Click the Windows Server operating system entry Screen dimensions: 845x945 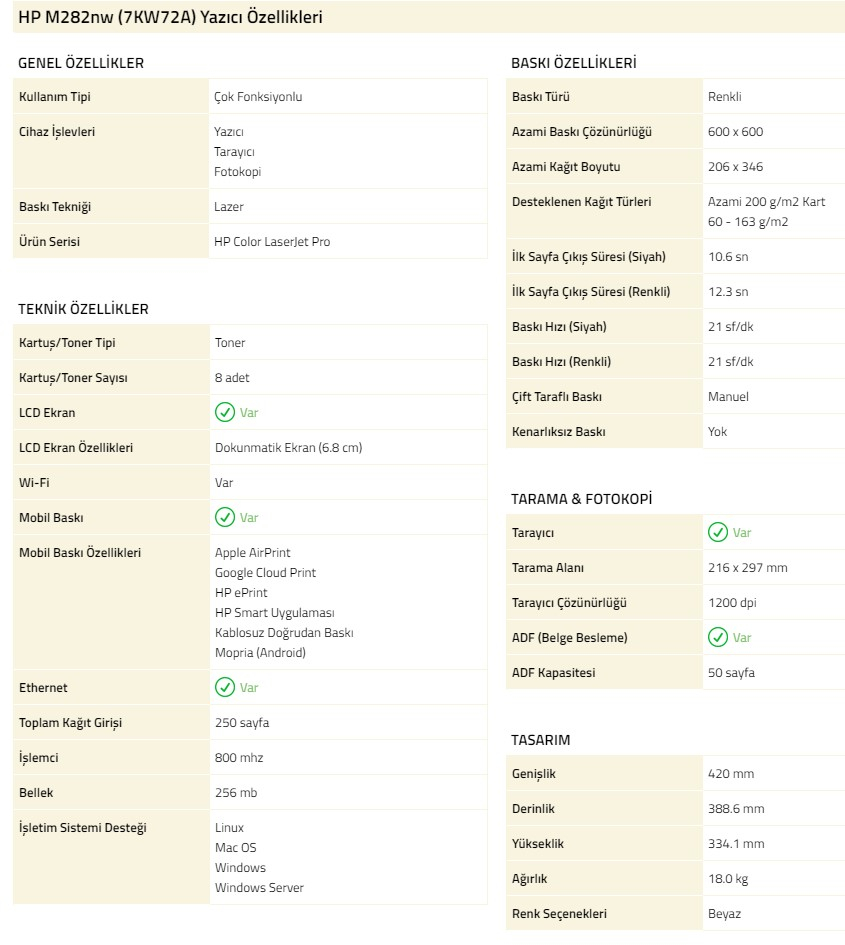pos(259,887)
